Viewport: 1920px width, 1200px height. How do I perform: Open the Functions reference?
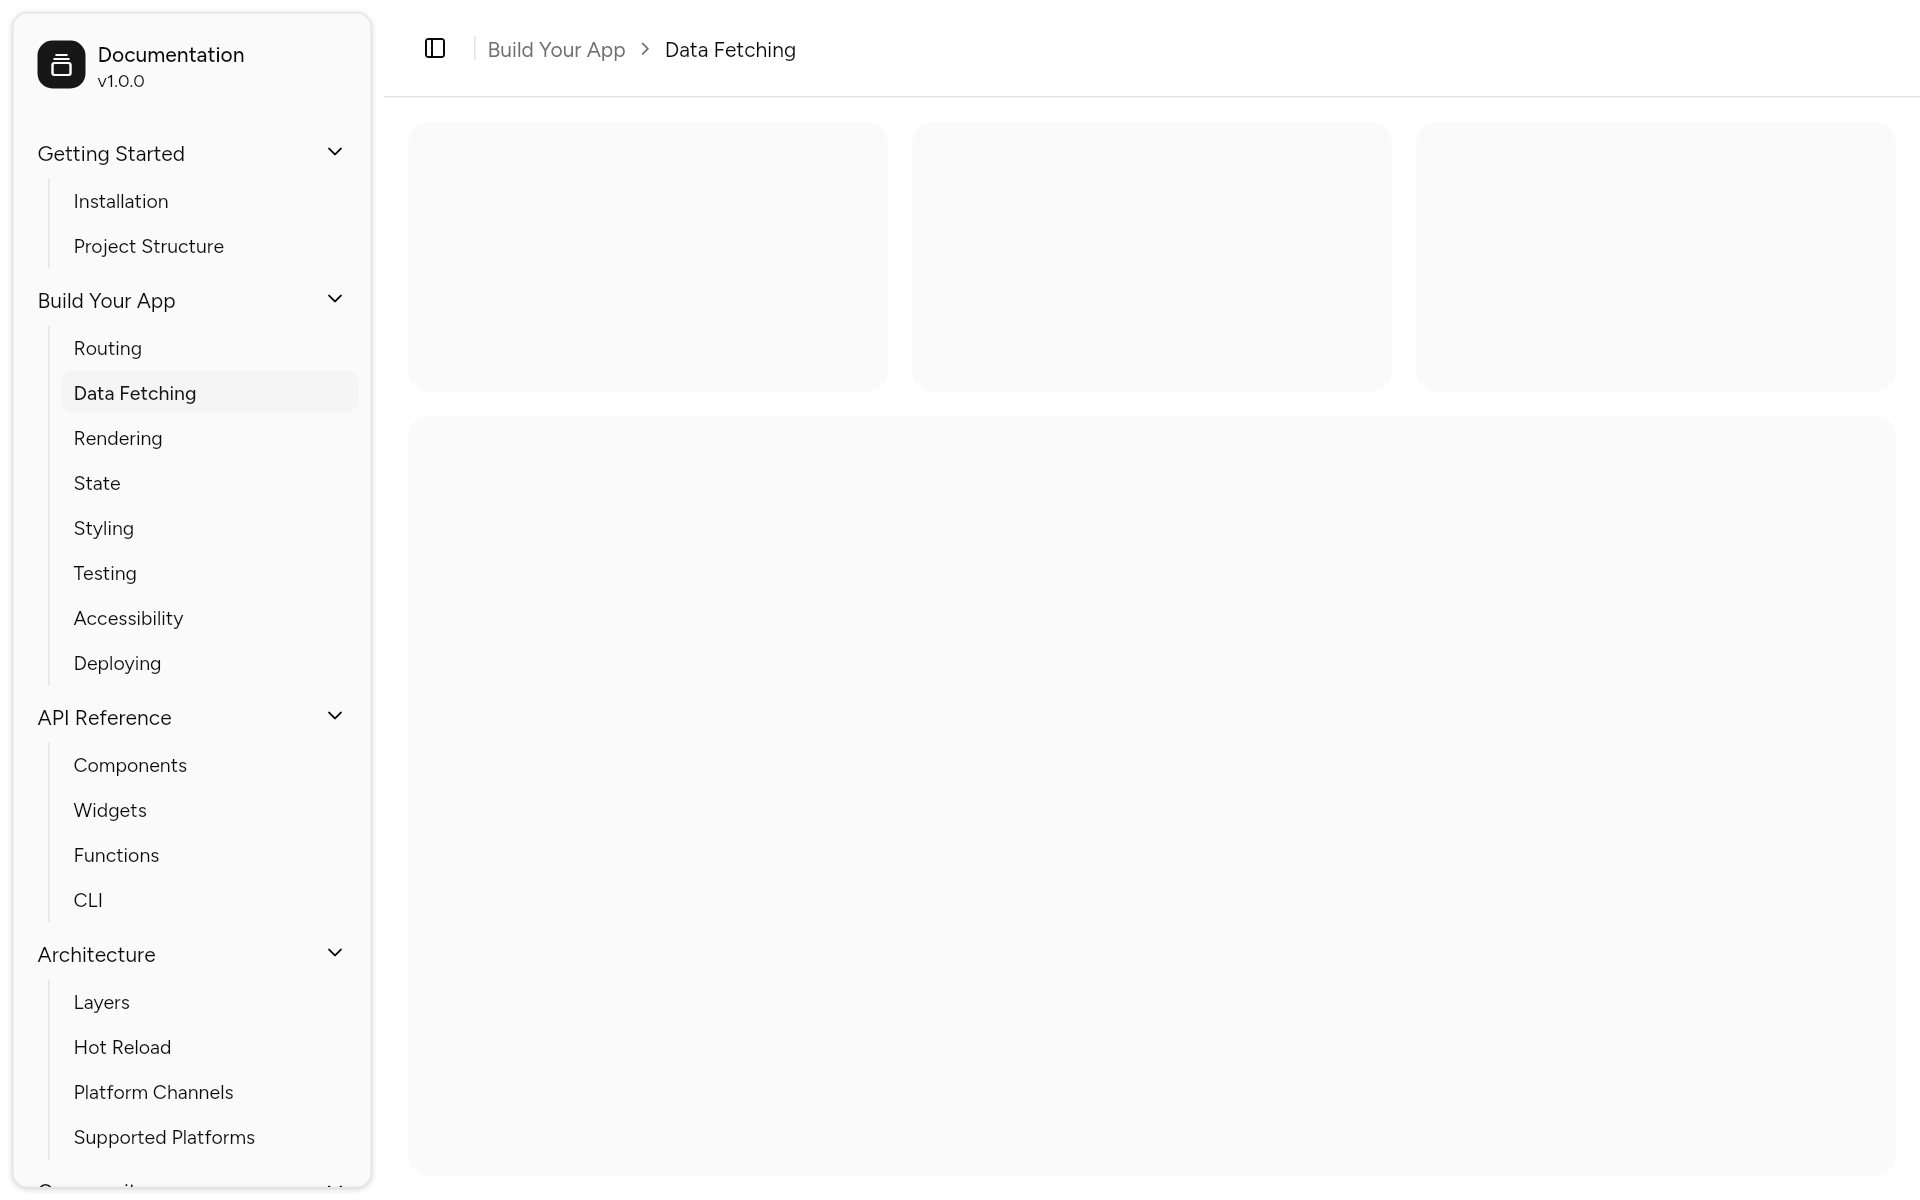pyautogui.click(x=209, y=855)
